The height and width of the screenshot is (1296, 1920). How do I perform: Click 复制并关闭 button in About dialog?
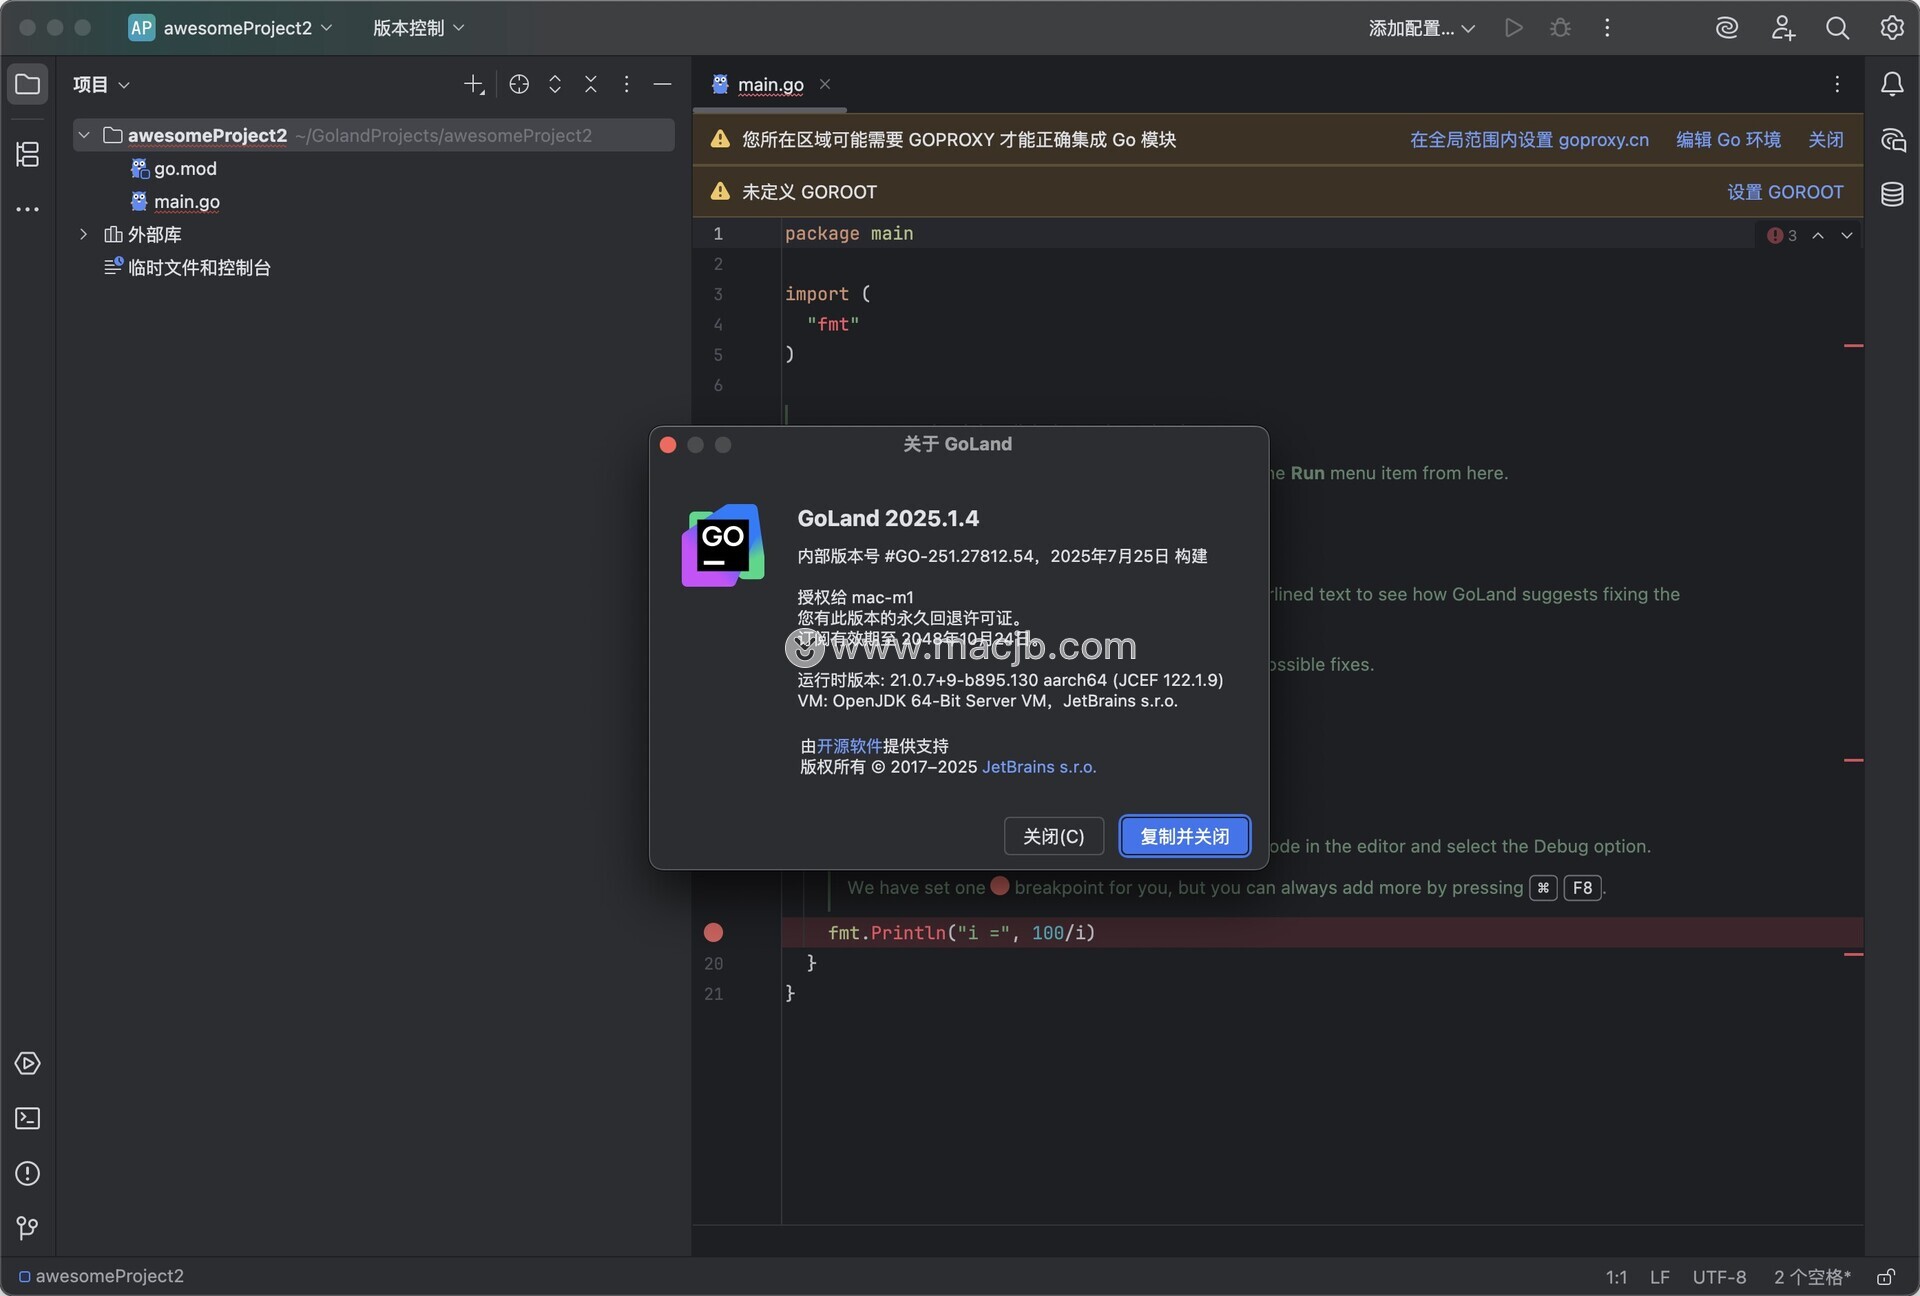(x=1185, y=836)
